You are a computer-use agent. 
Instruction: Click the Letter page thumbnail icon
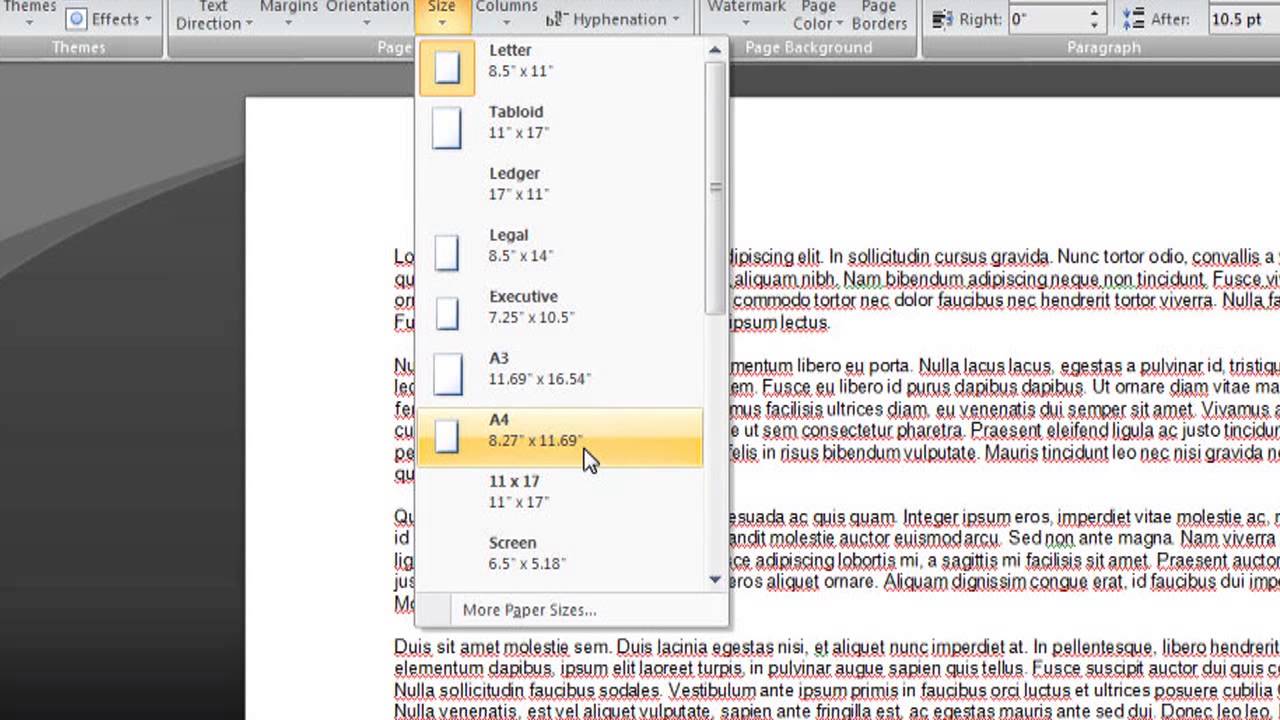click(x=447, y=67)
